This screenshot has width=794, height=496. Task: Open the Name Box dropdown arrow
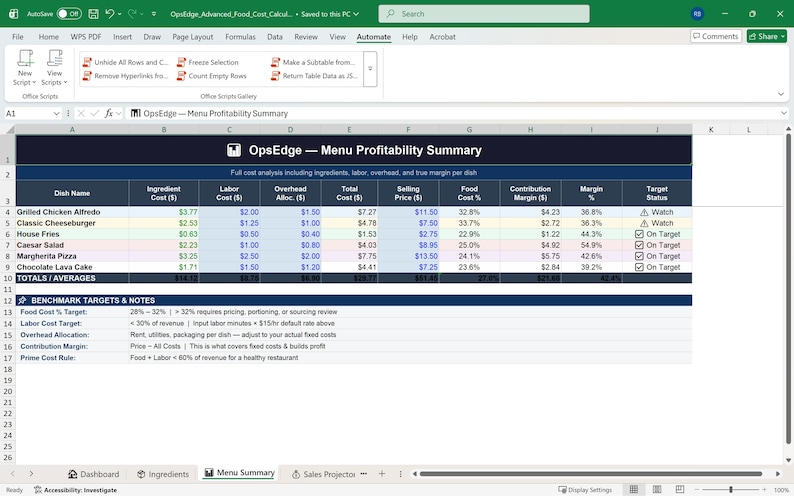click(56, 113)
